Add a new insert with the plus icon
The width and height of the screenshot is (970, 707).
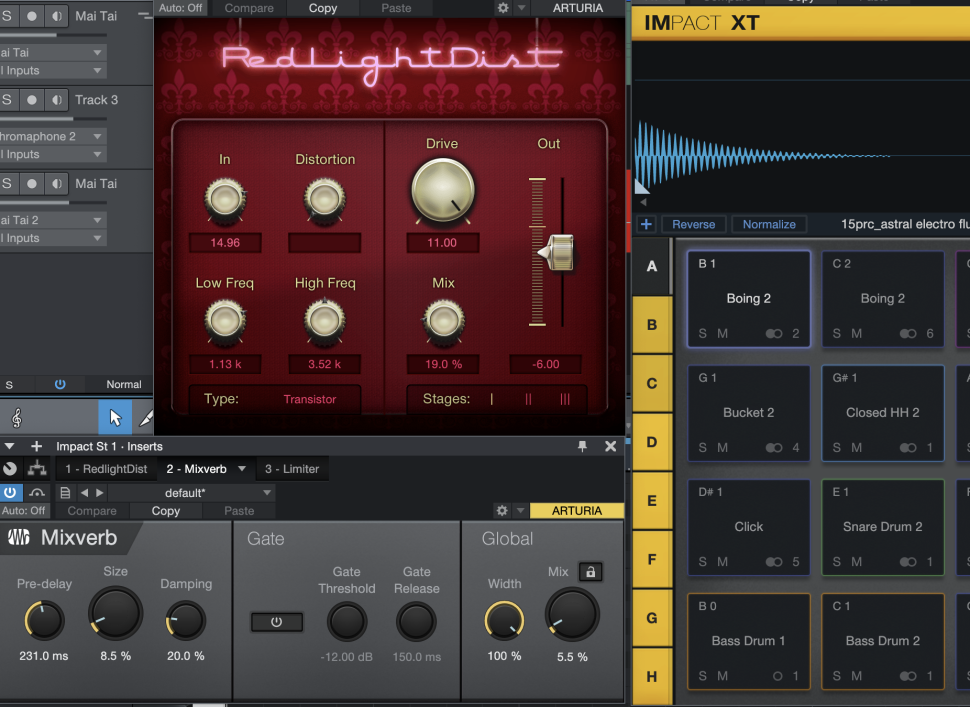[37, 446]
